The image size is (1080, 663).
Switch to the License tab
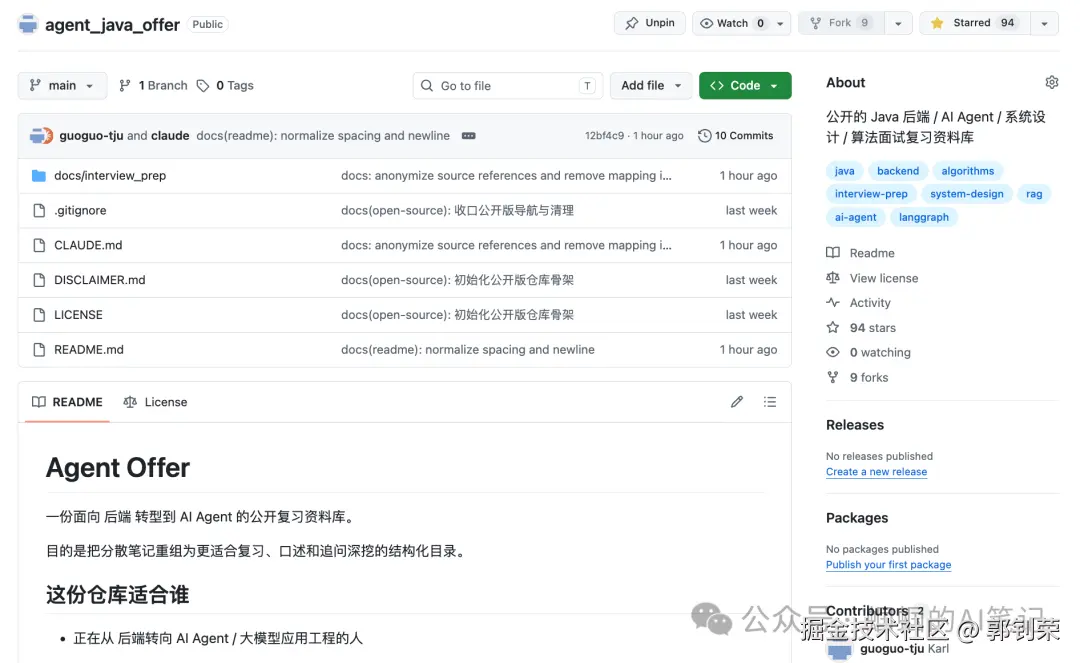coord(156,402)
